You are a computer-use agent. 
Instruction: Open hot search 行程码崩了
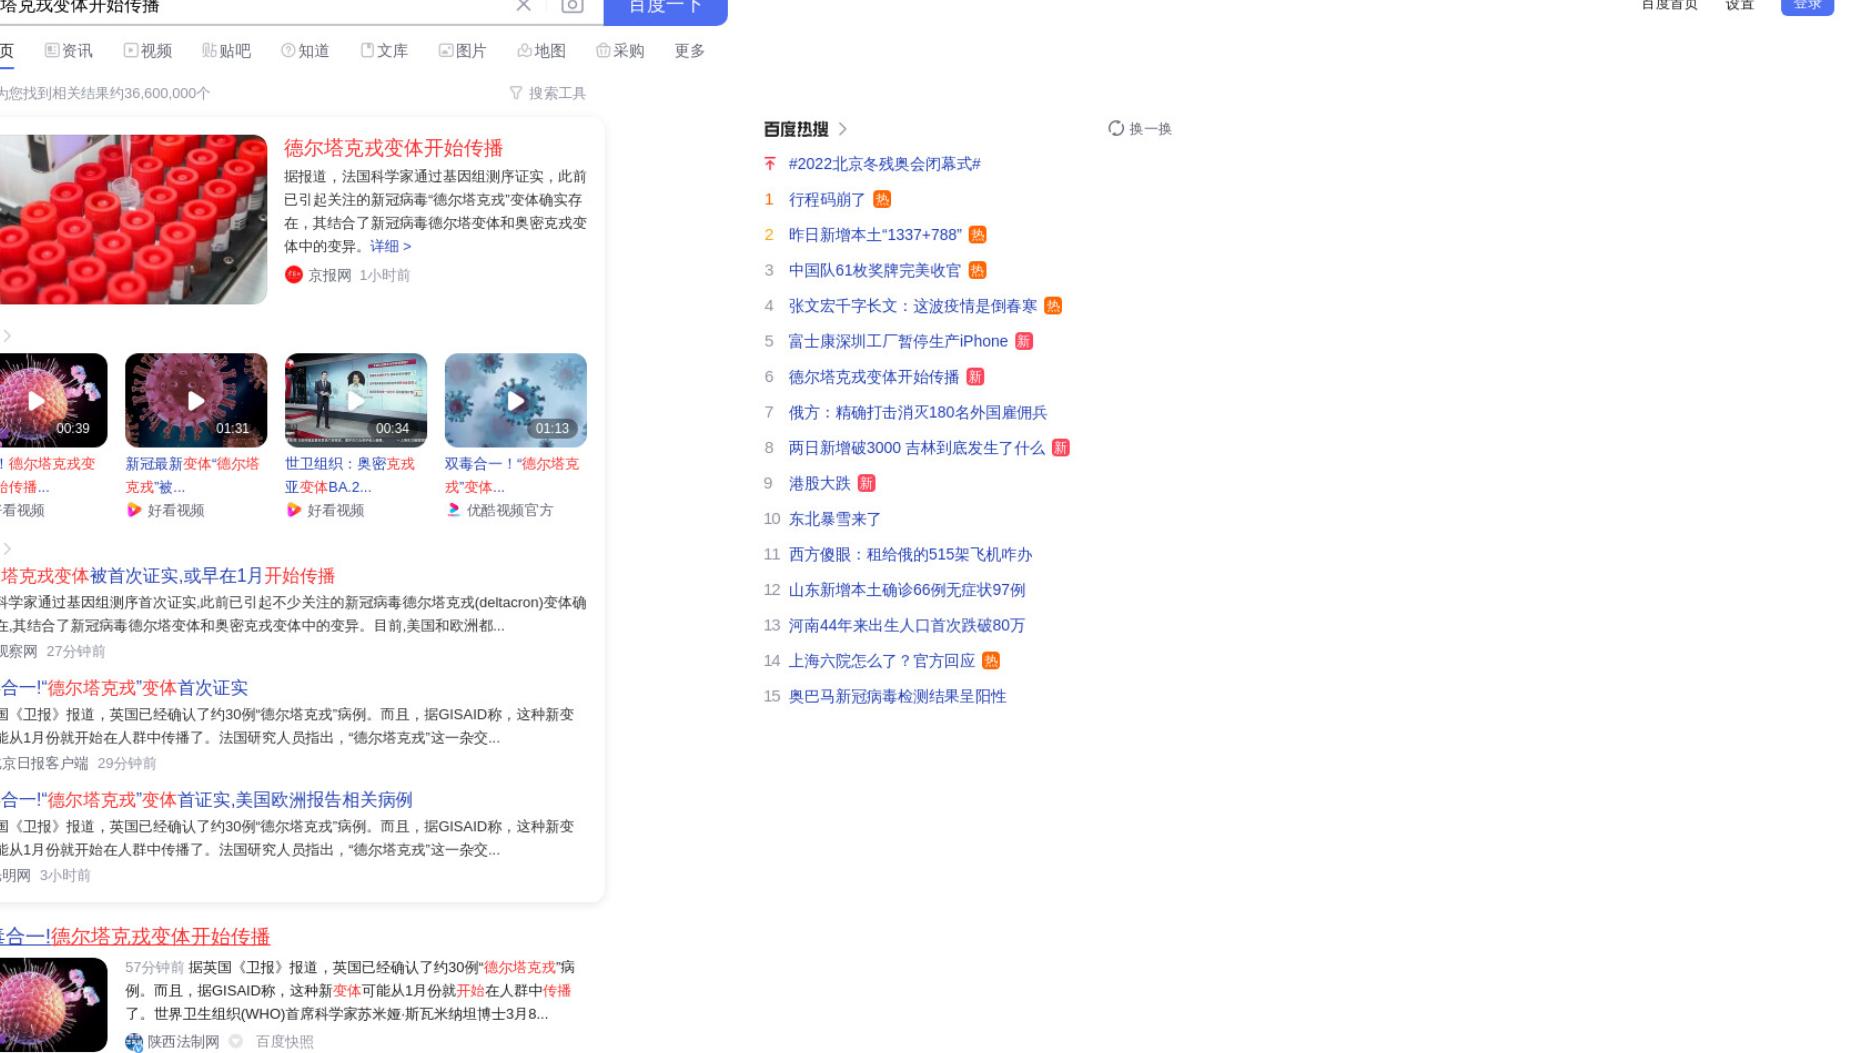827,200
